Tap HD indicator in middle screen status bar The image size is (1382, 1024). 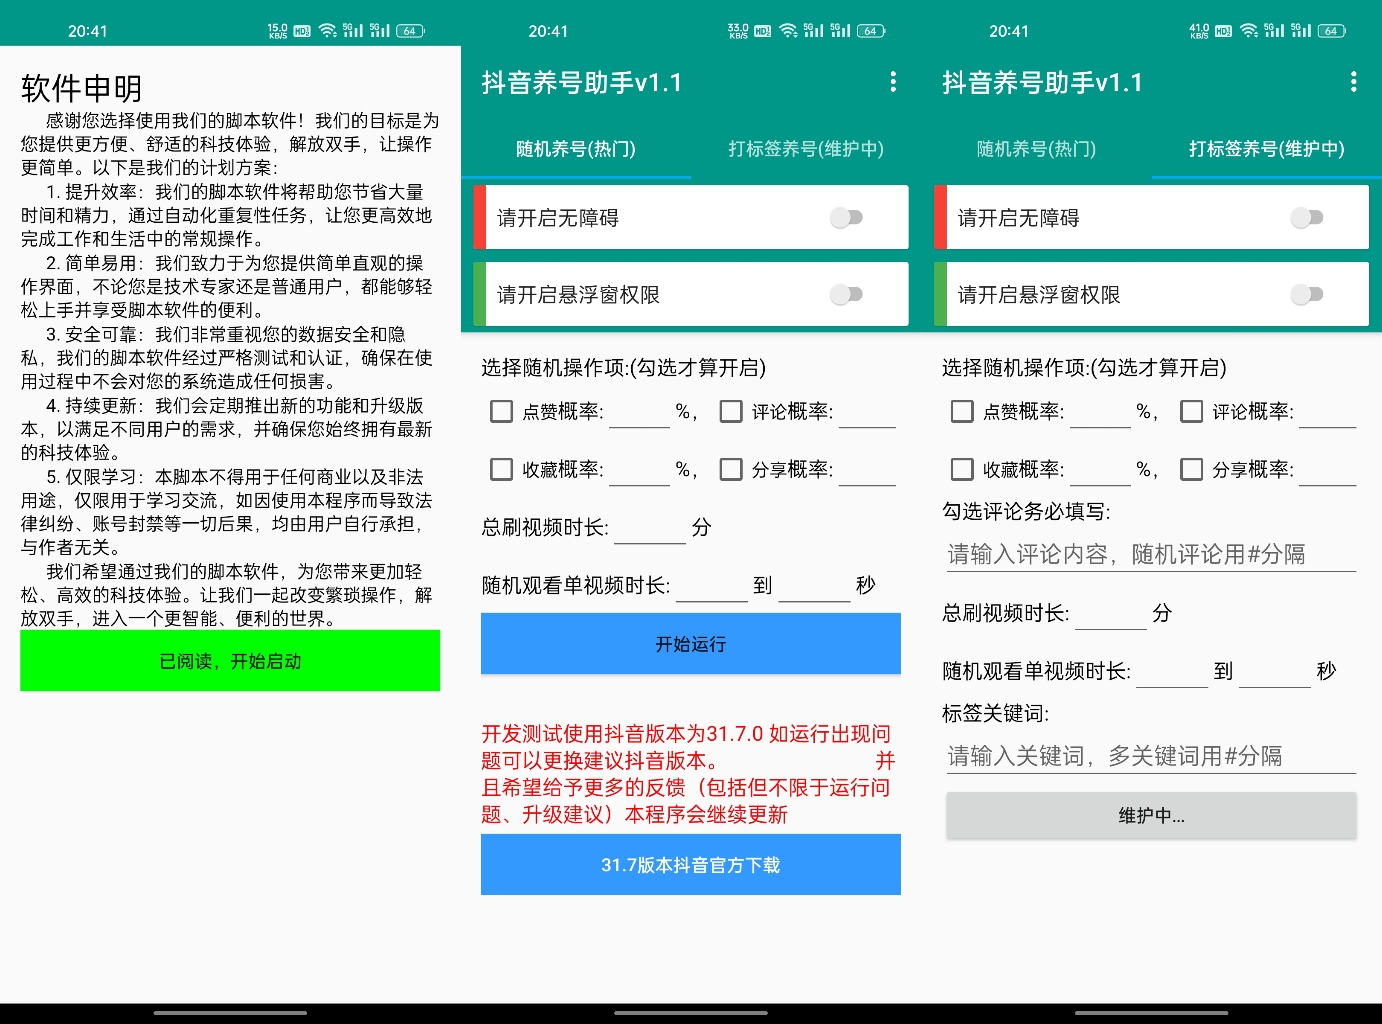(x=762, y=31)
